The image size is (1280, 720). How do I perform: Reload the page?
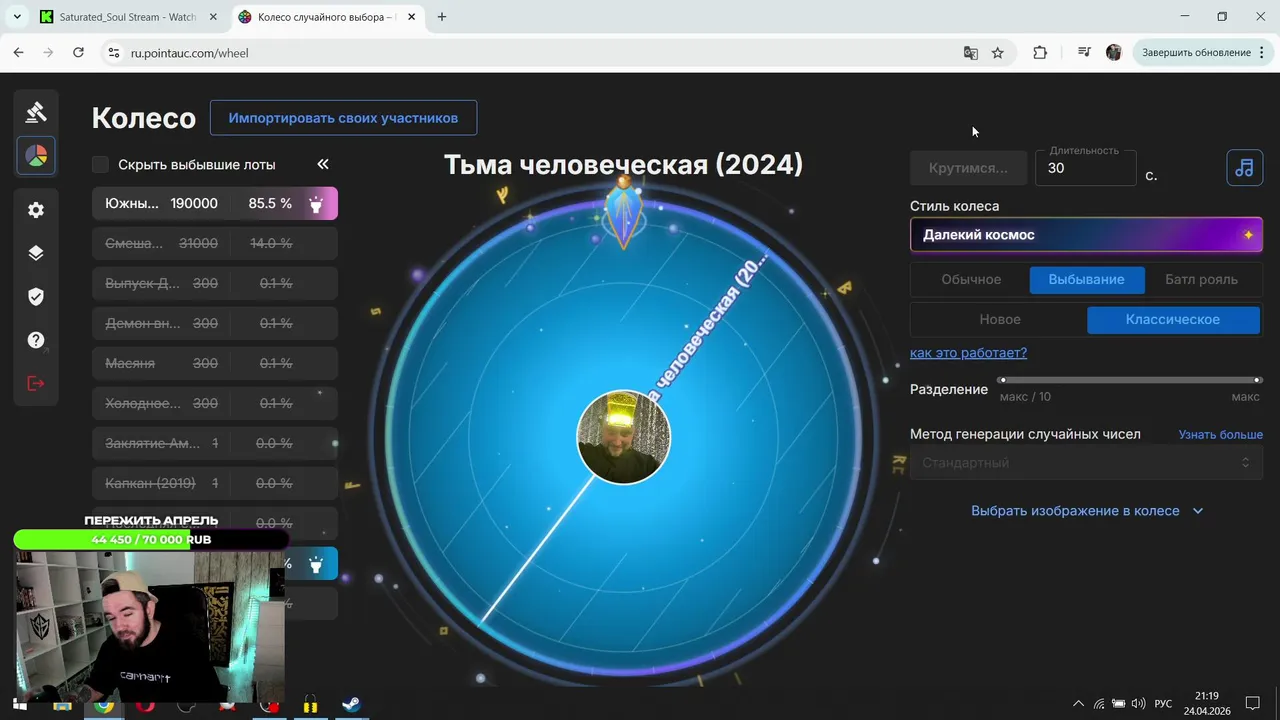point(78,53)
